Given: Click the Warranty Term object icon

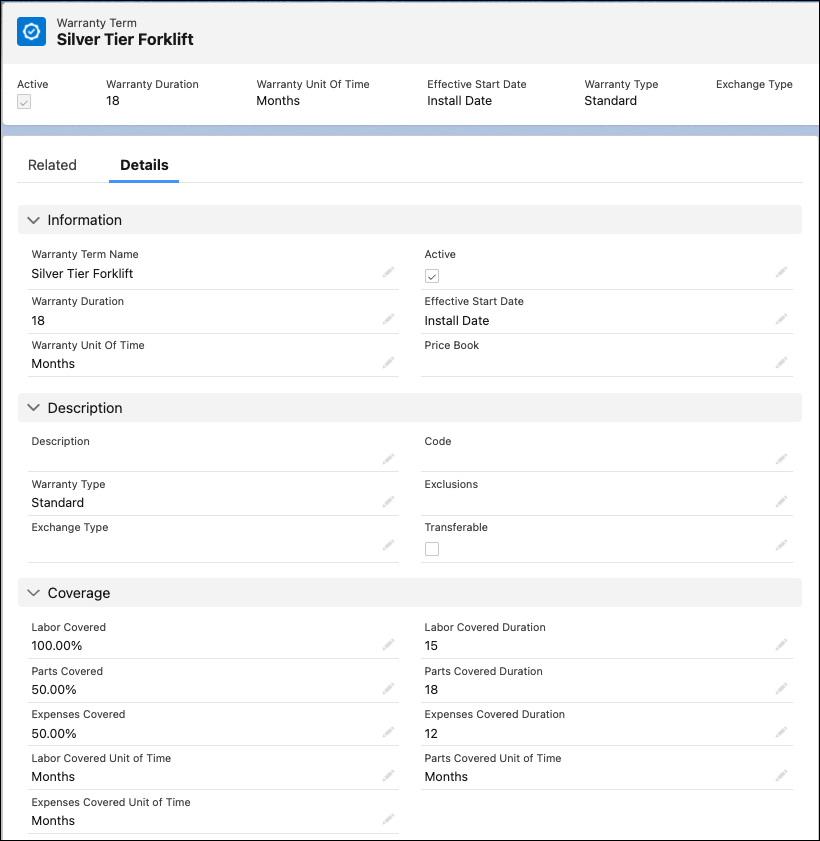Looking at the screenshot, I should click(31, 32).
